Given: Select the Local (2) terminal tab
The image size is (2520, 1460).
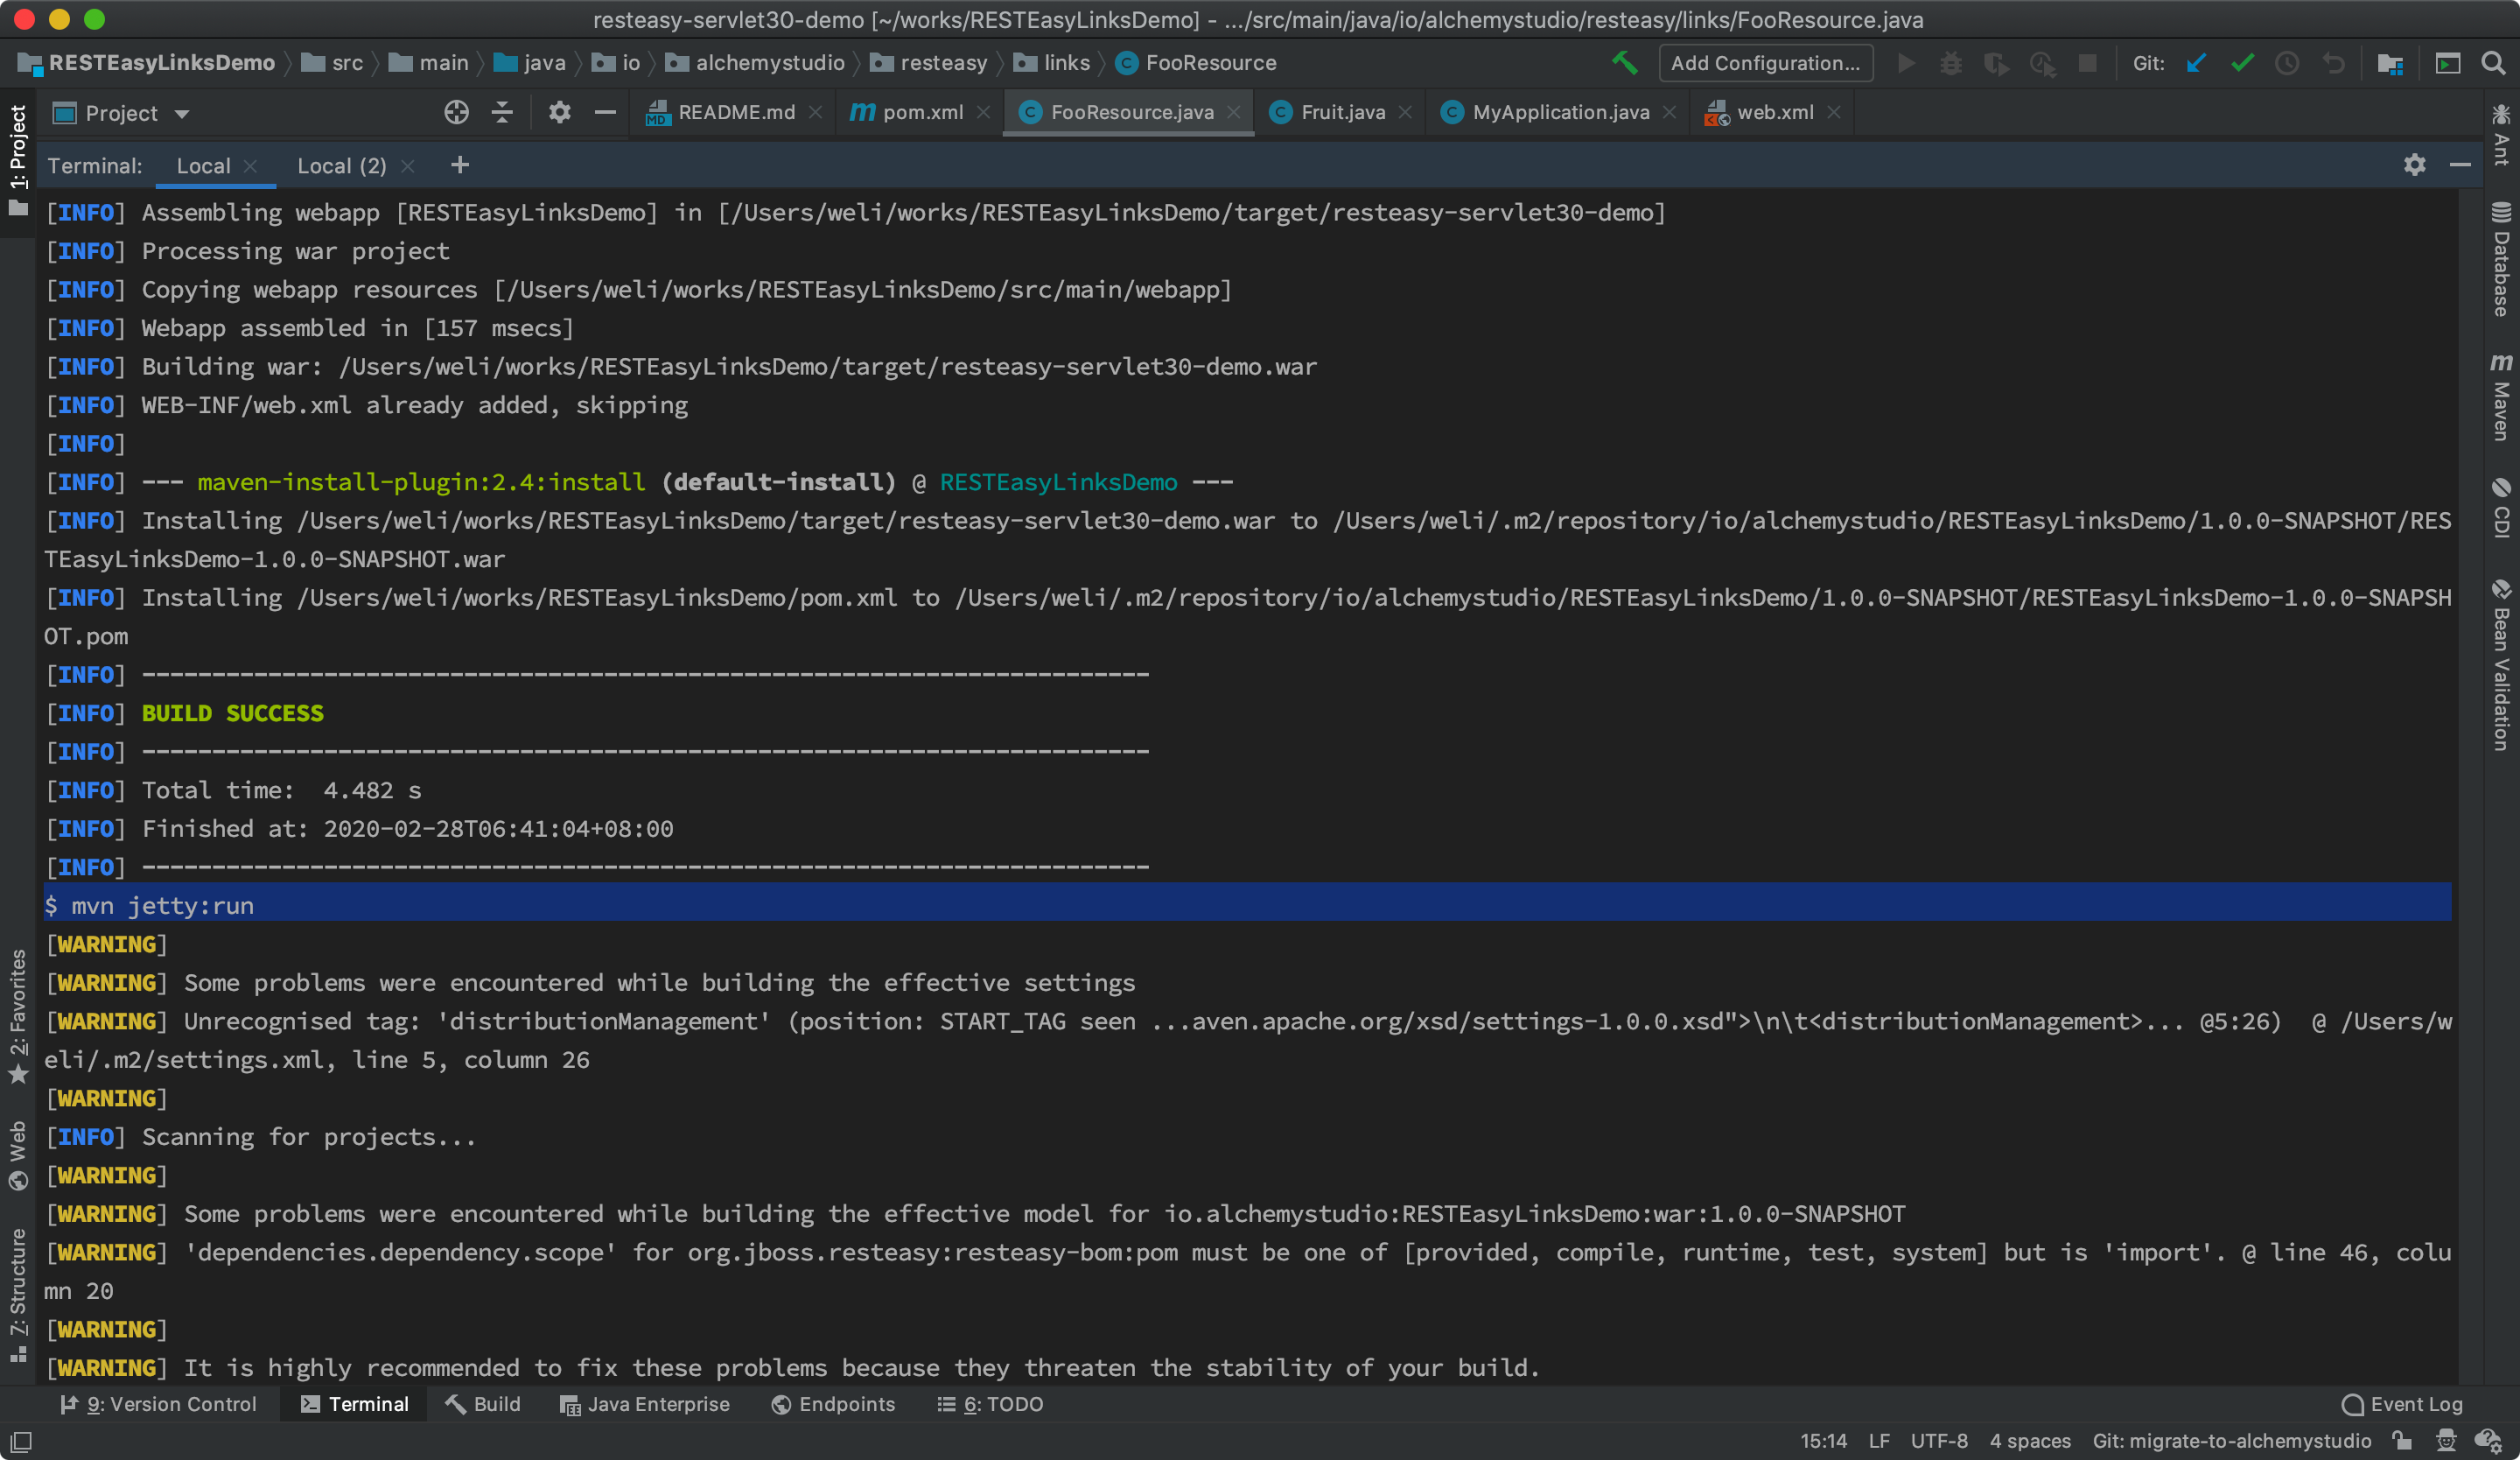Looking at the screenshot, I should pos(341,166).
